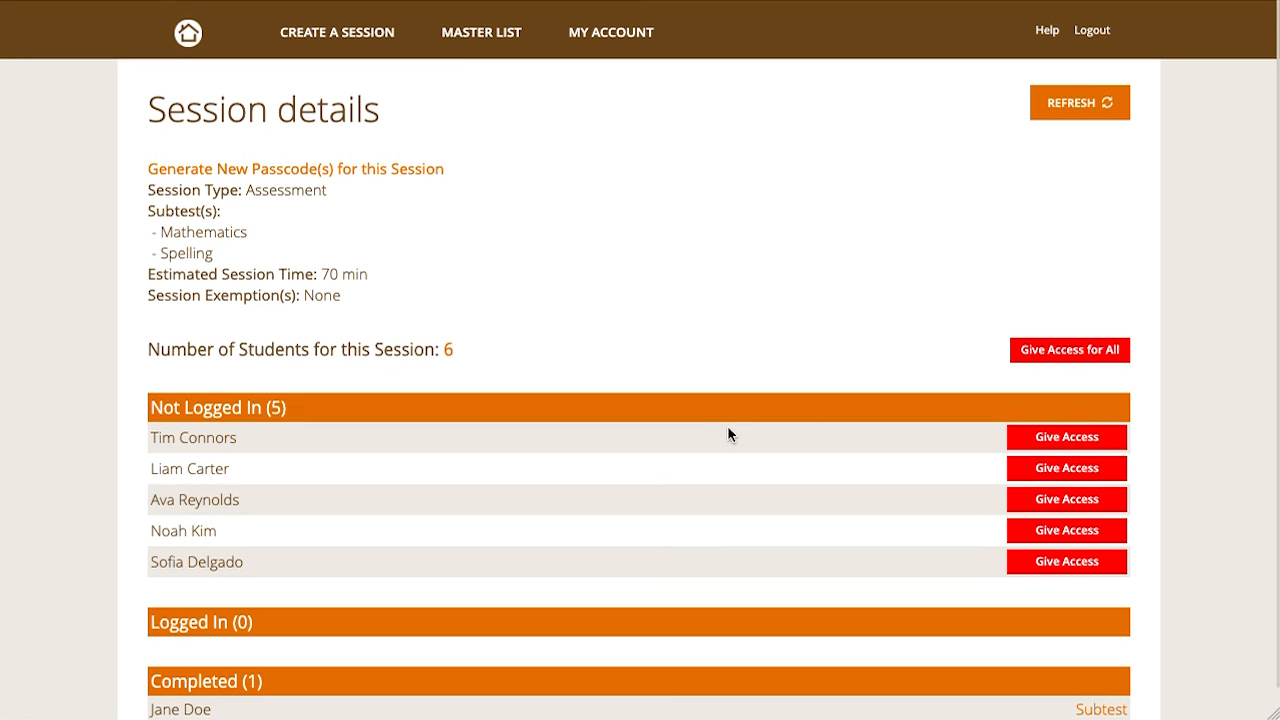Viewport: 1280px width, 720px height.
Task: Open the Help link
Action: pos(1046,30)
